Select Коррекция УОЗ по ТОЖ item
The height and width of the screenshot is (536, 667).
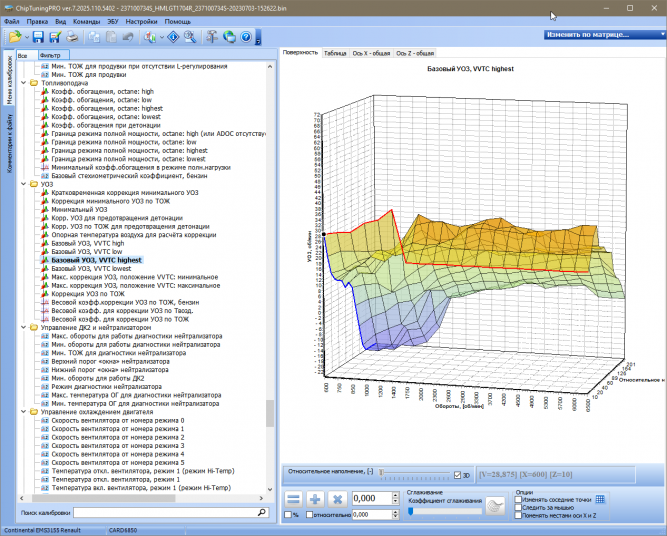(88, 294)
